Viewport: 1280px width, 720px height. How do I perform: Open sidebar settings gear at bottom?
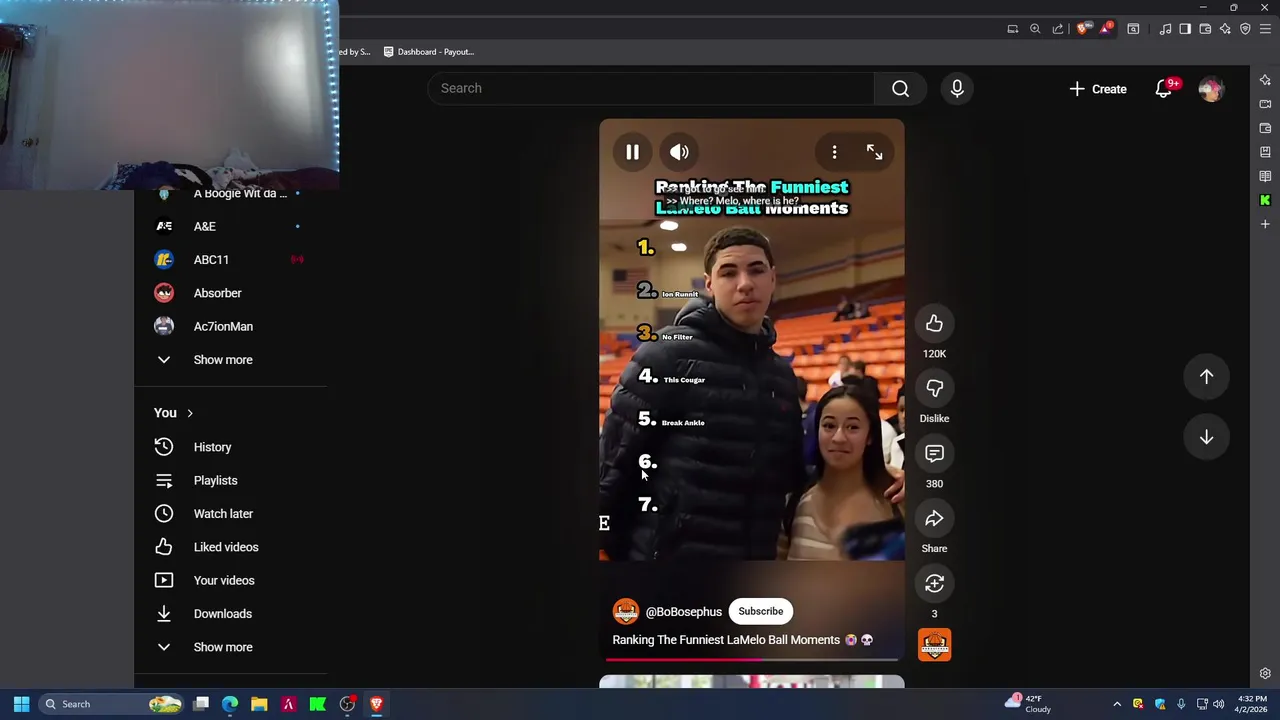click(x=1265, y=674)
